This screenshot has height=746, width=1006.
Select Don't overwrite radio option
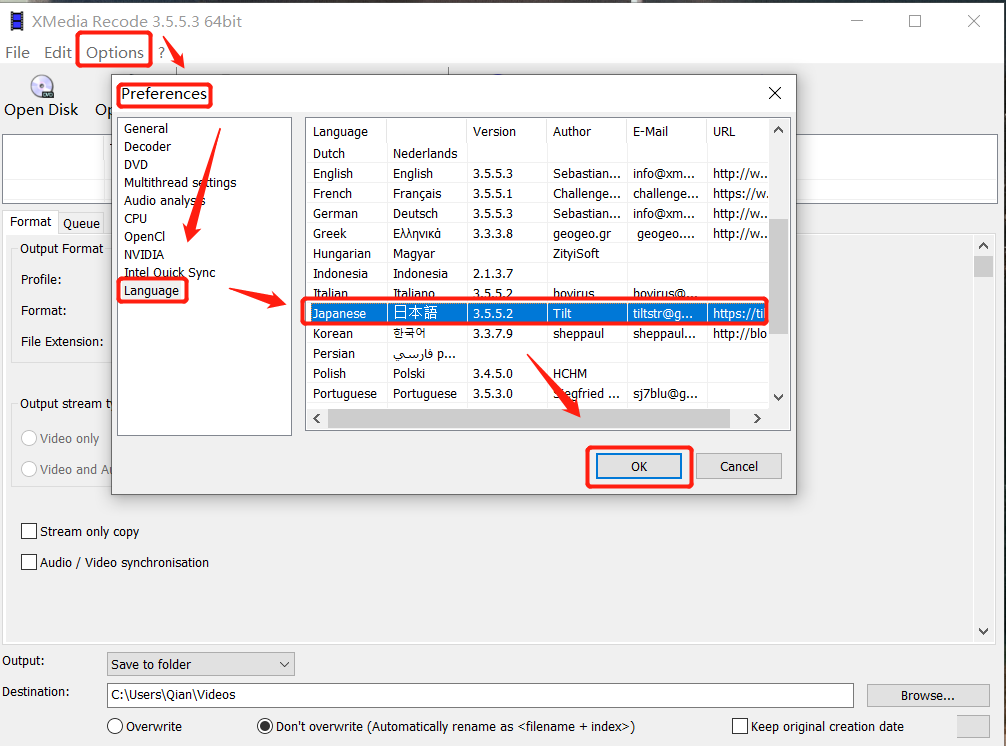tap(264, 726)
